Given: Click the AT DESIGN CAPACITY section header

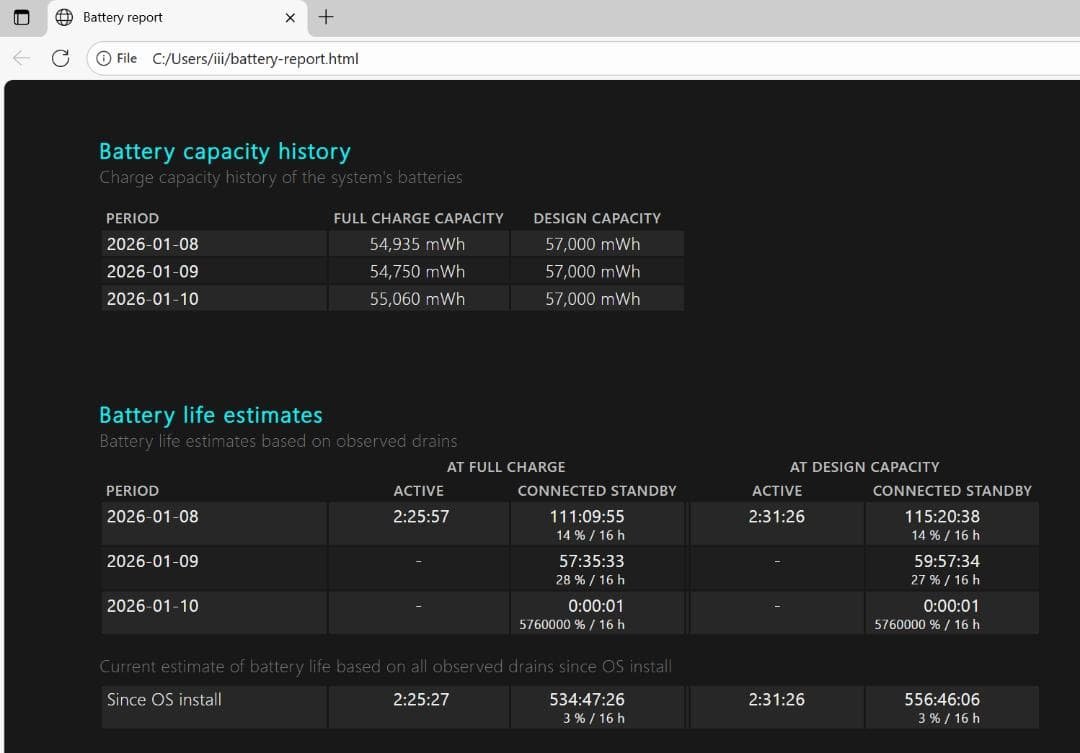Looking at the screenshot, I should click(864, 466).
